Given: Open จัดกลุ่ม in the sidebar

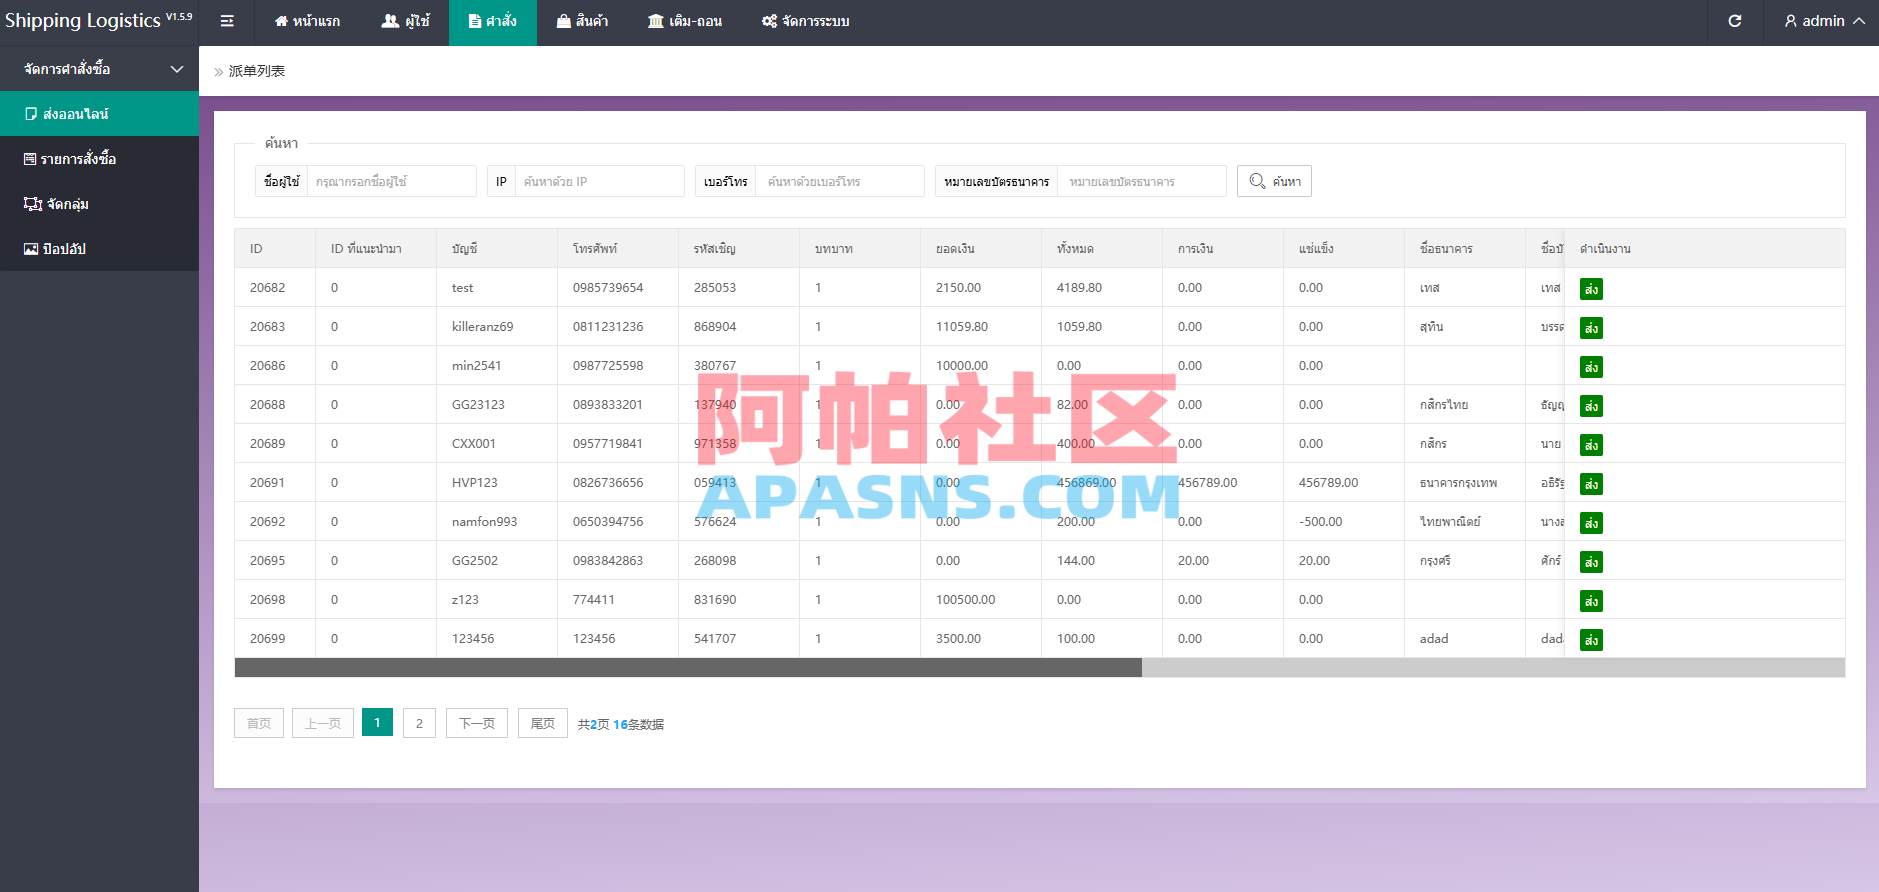Looking at the screenshot, I should [x=99, y=204].
